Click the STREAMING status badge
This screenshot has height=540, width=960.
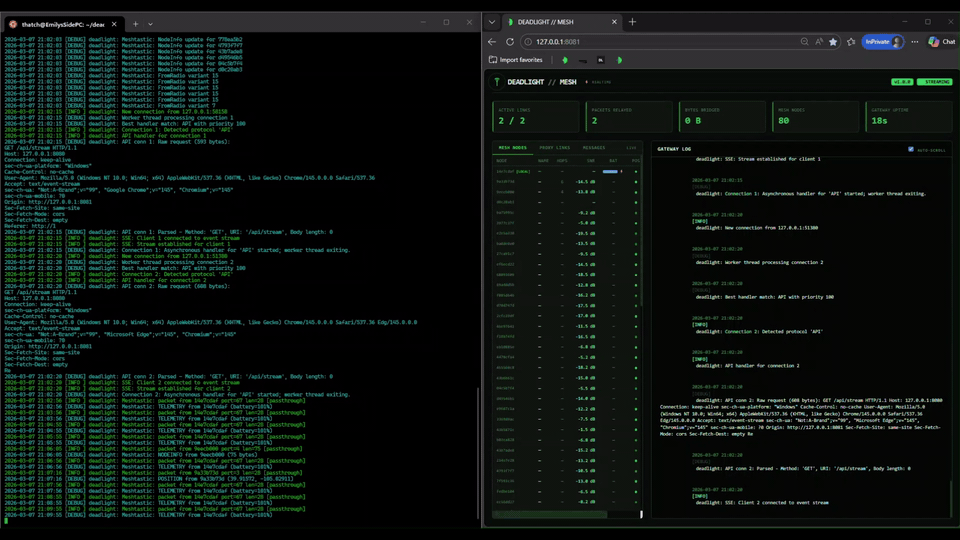tap(936, 82)
